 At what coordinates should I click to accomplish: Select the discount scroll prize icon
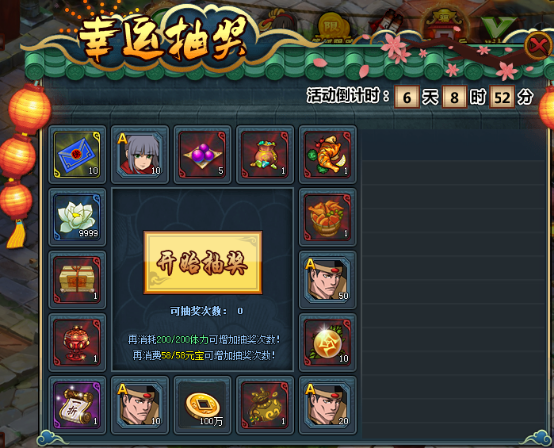pos(77,405)
